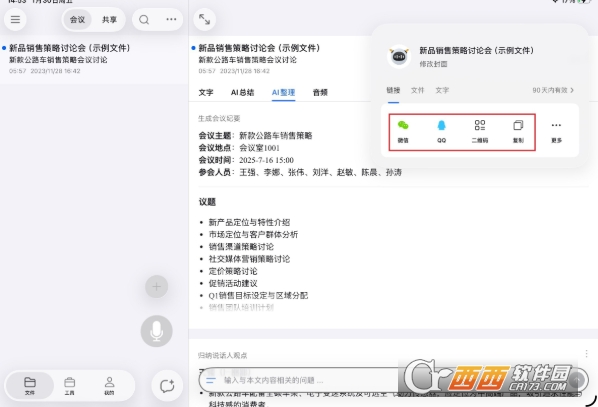Change the 90天内有效 validity period
The image size is (598, 407).
[553, 90]
